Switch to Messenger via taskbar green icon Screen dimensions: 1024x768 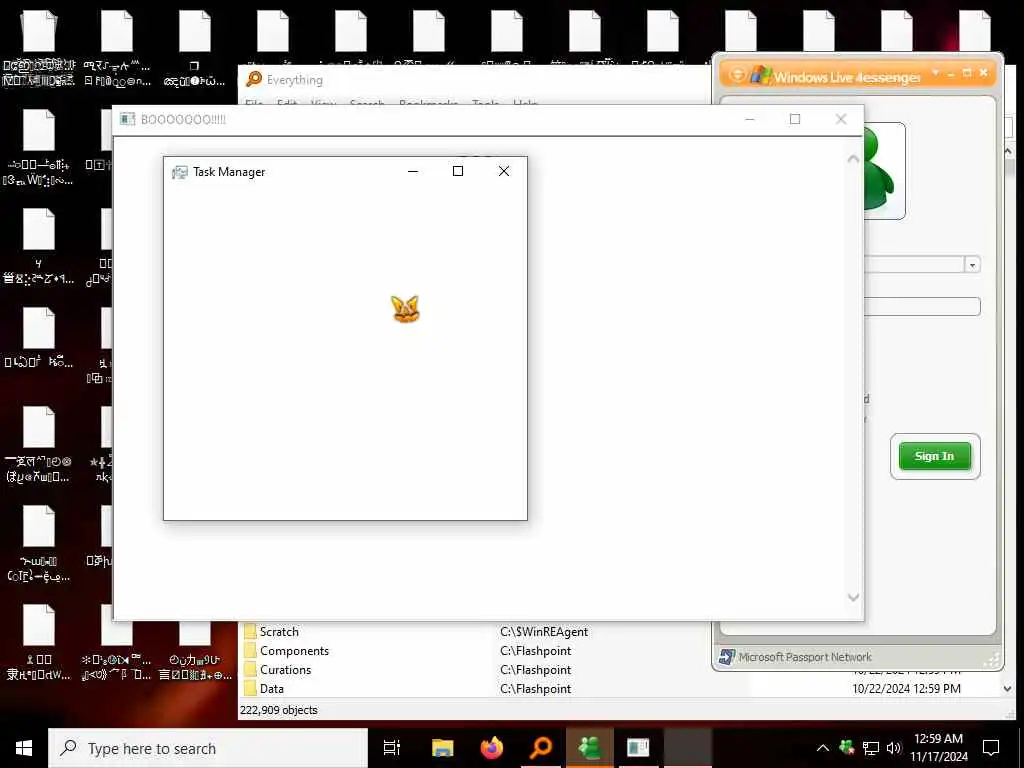(x=590, y=748)
